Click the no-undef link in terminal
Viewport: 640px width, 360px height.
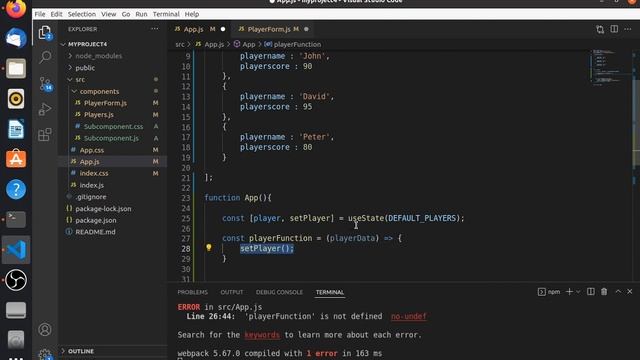coord(409,316)
